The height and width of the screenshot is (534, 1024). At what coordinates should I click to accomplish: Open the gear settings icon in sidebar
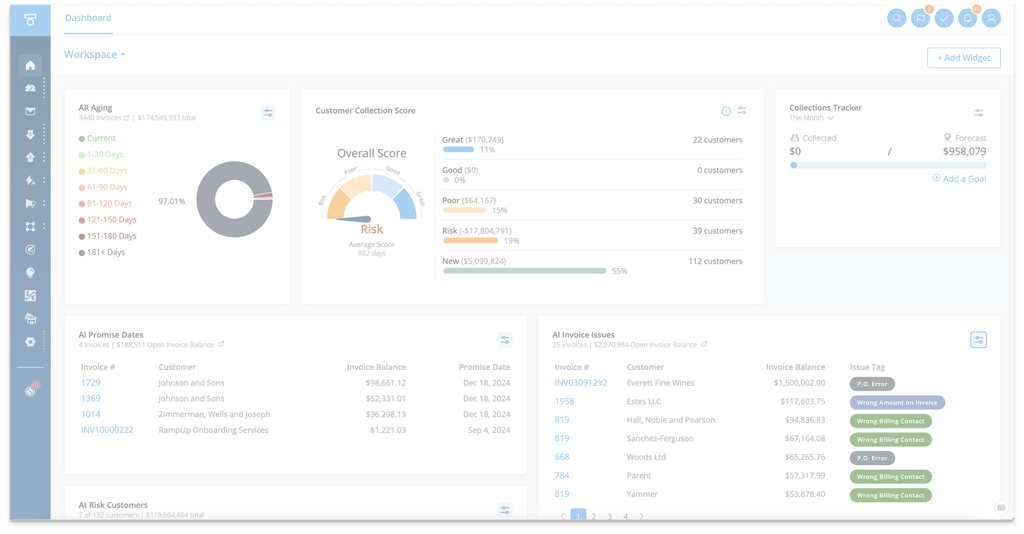tap(30, 341)
